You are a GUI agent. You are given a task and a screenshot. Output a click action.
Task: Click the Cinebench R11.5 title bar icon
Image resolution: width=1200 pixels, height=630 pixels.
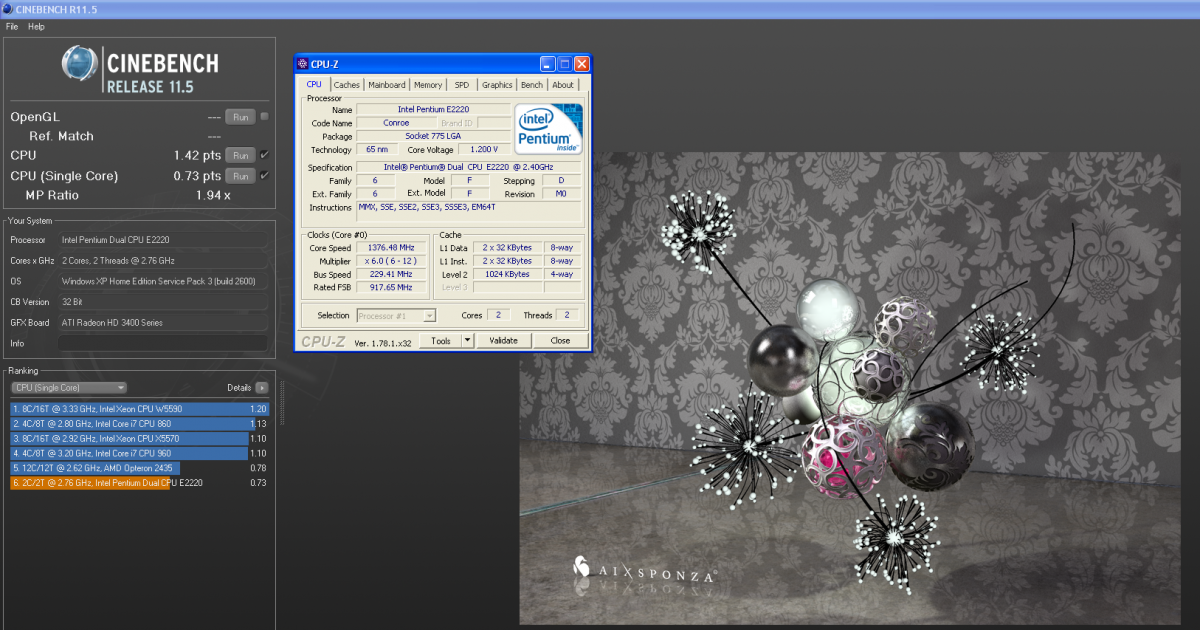(7, 7)
